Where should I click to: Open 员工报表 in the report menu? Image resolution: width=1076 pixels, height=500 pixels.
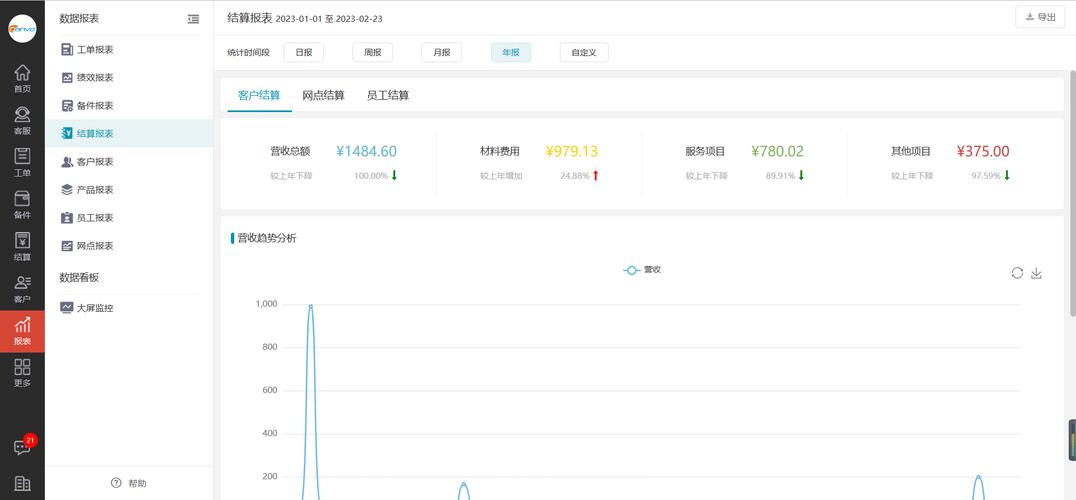(129, 217)
